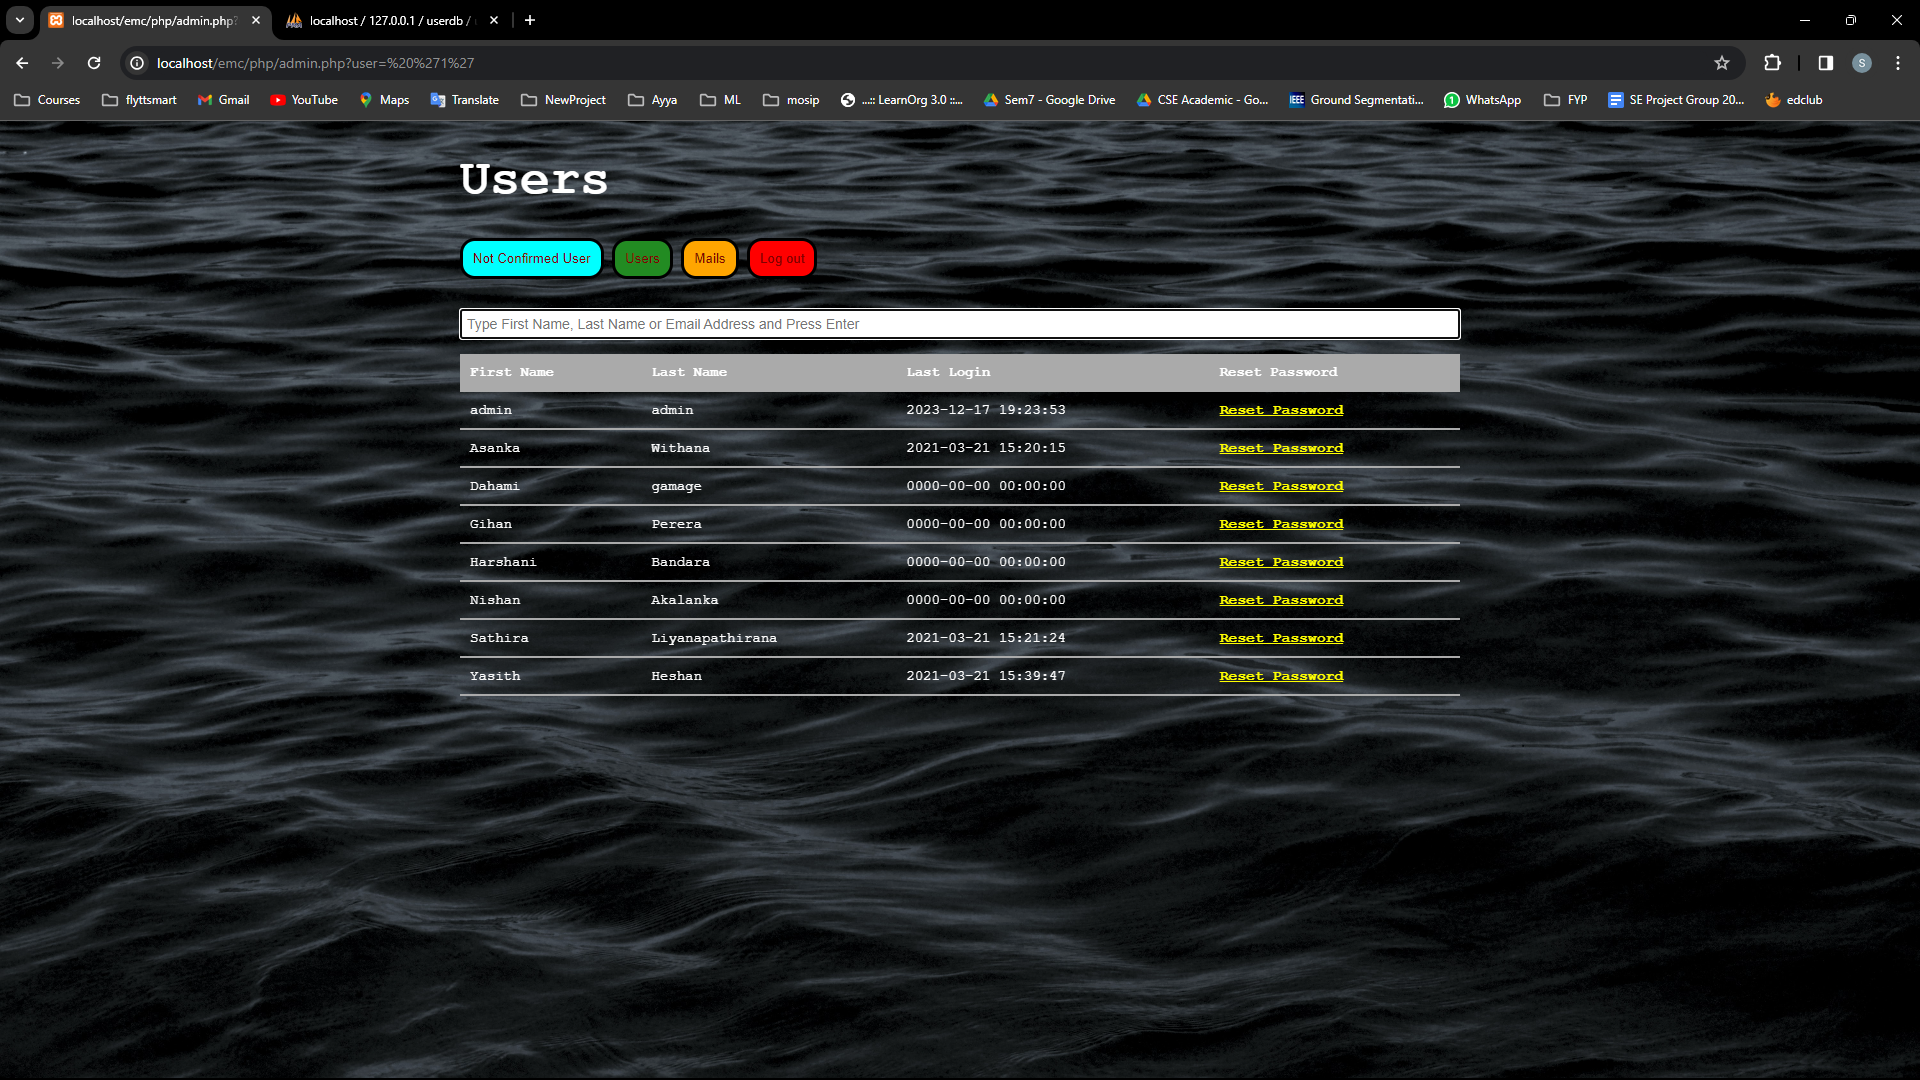This screenshot has height=1080, width=1920.
Task: Reset Password for Yasith Heshan
Action: 1281,676
